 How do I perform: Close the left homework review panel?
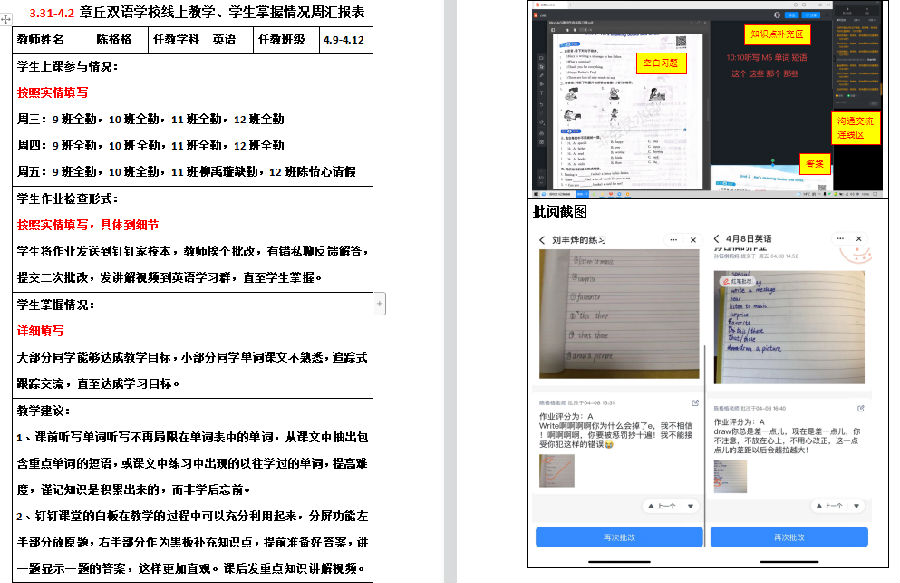coord(693,240)
